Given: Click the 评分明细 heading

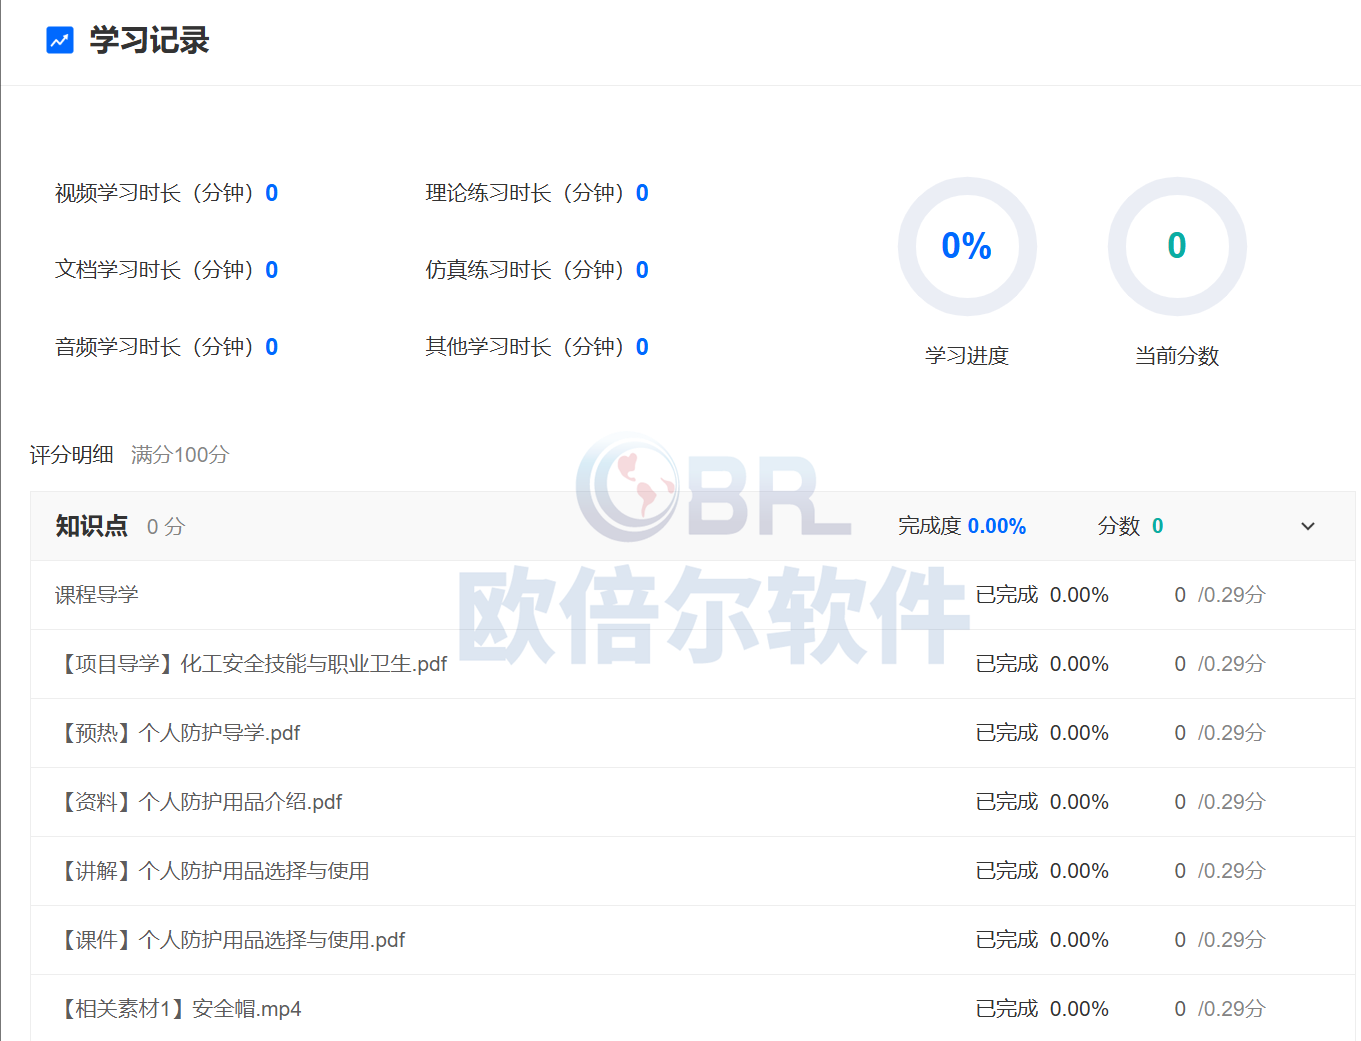Looking at the screenshot, I should 71,455.
